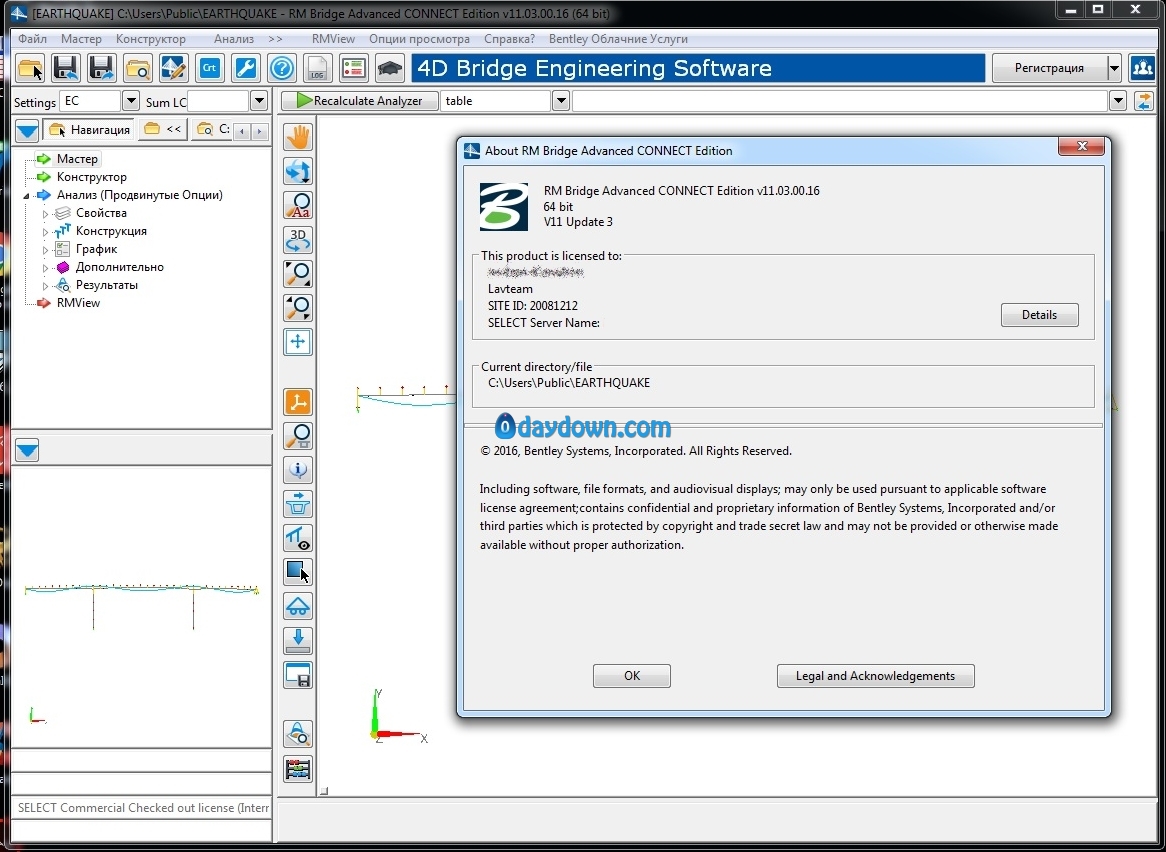Open the Справка? menu
Viewport: 1166px width, 852px height.
pos(509,39)
